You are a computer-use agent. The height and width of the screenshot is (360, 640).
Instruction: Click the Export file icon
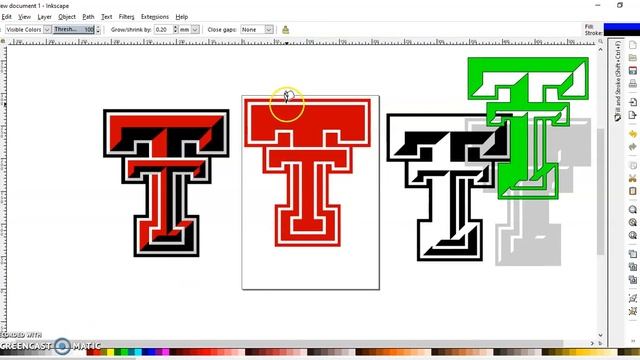[633, 115]
